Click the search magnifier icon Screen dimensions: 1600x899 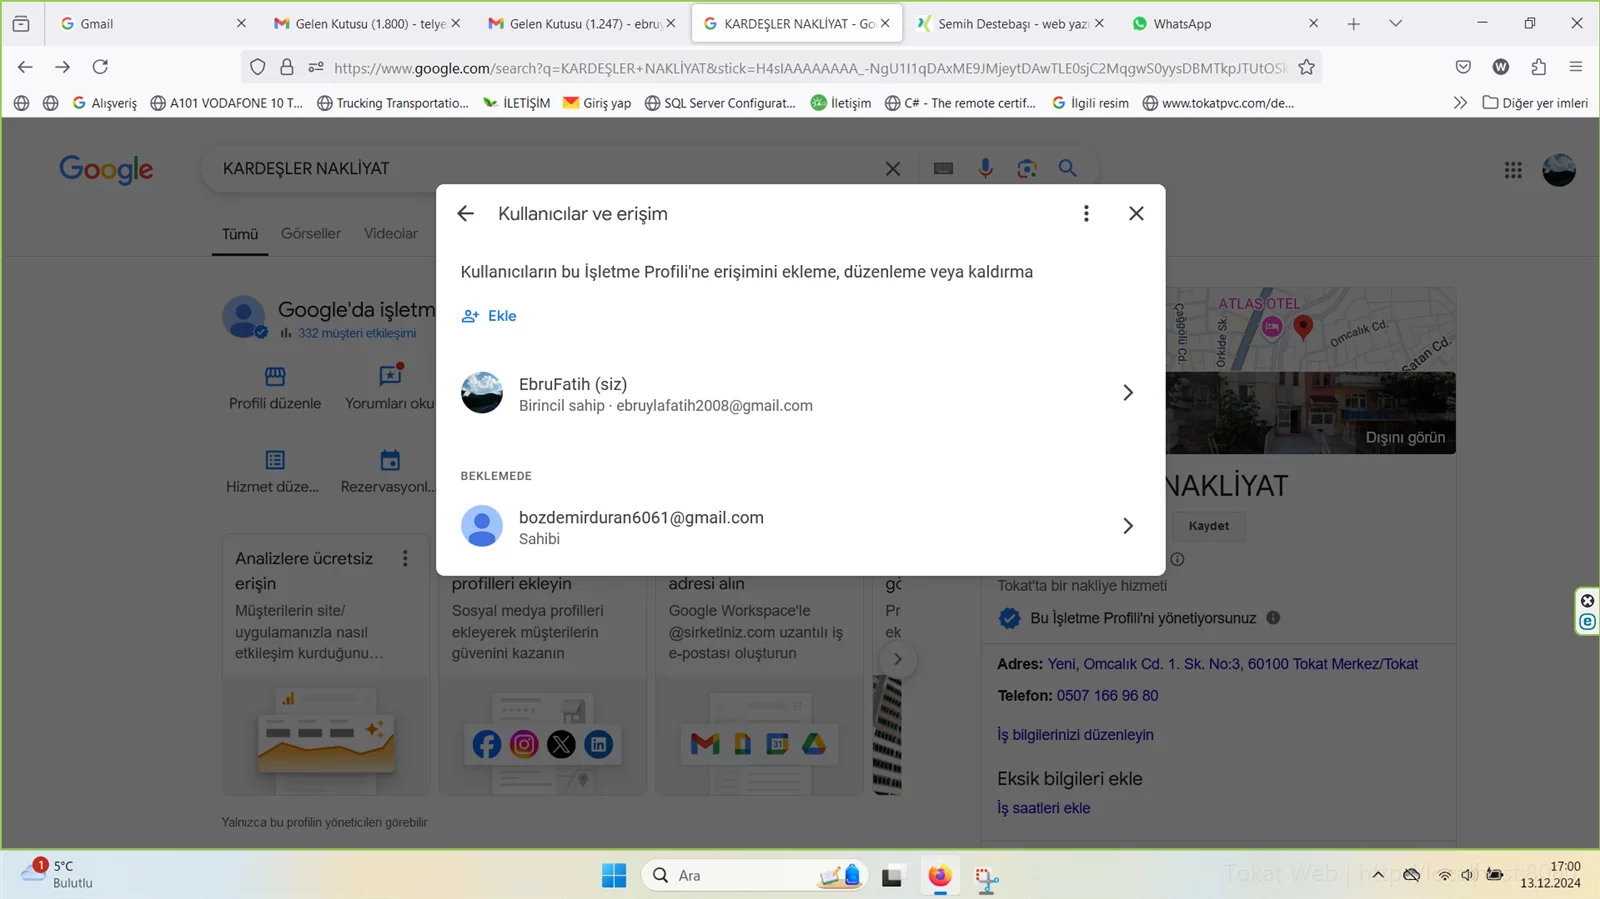click(1068, 169)
